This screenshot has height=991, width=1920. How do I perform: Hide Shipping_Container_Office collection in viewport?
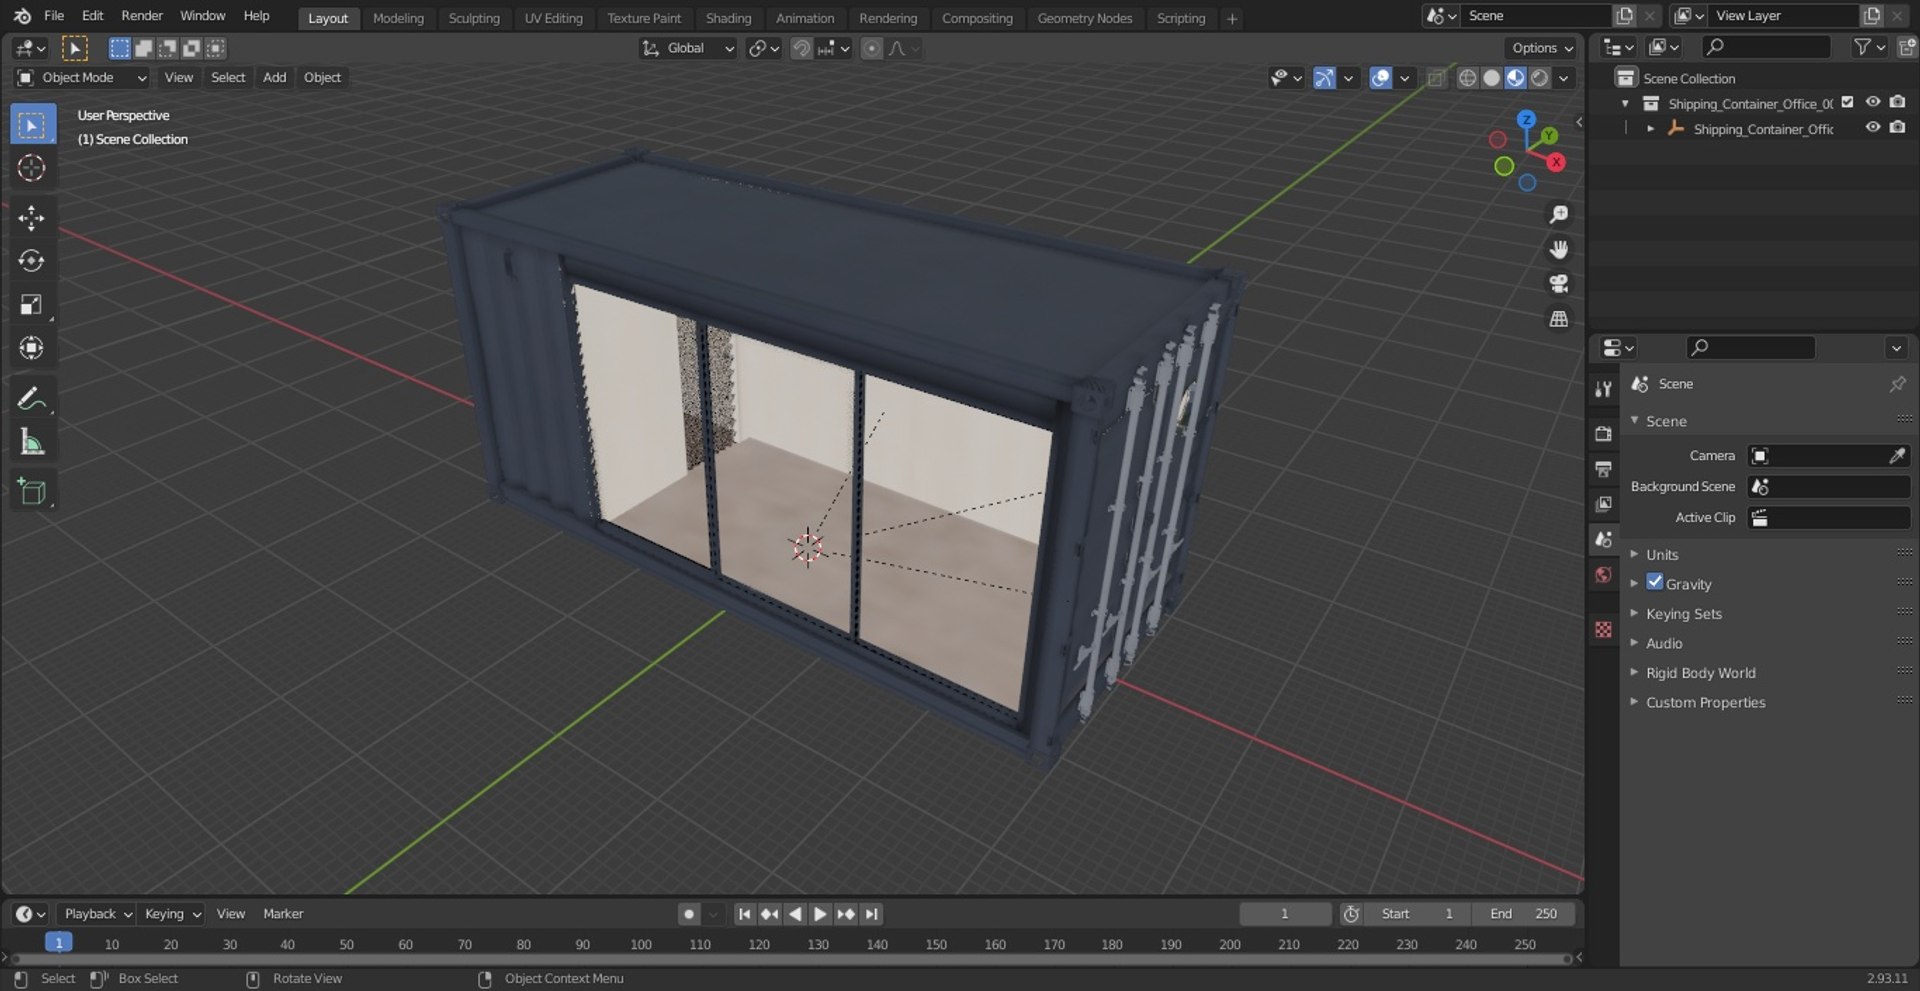tap(1873, 102)
